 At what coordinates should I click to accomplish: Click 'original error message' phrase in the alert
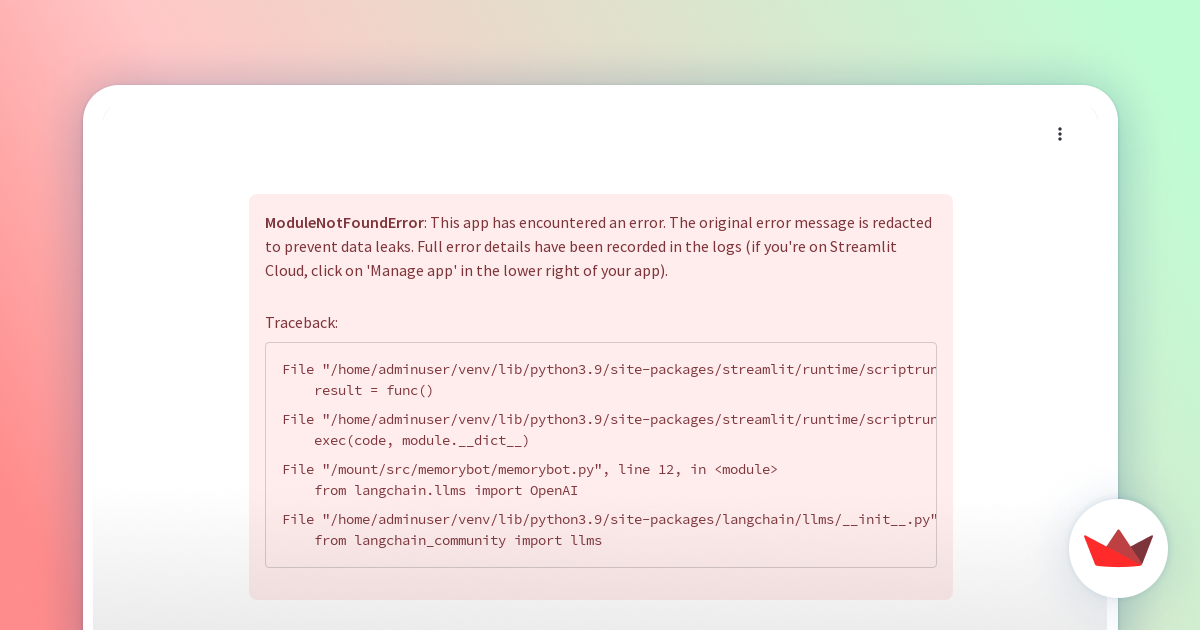tap(785, 223)
